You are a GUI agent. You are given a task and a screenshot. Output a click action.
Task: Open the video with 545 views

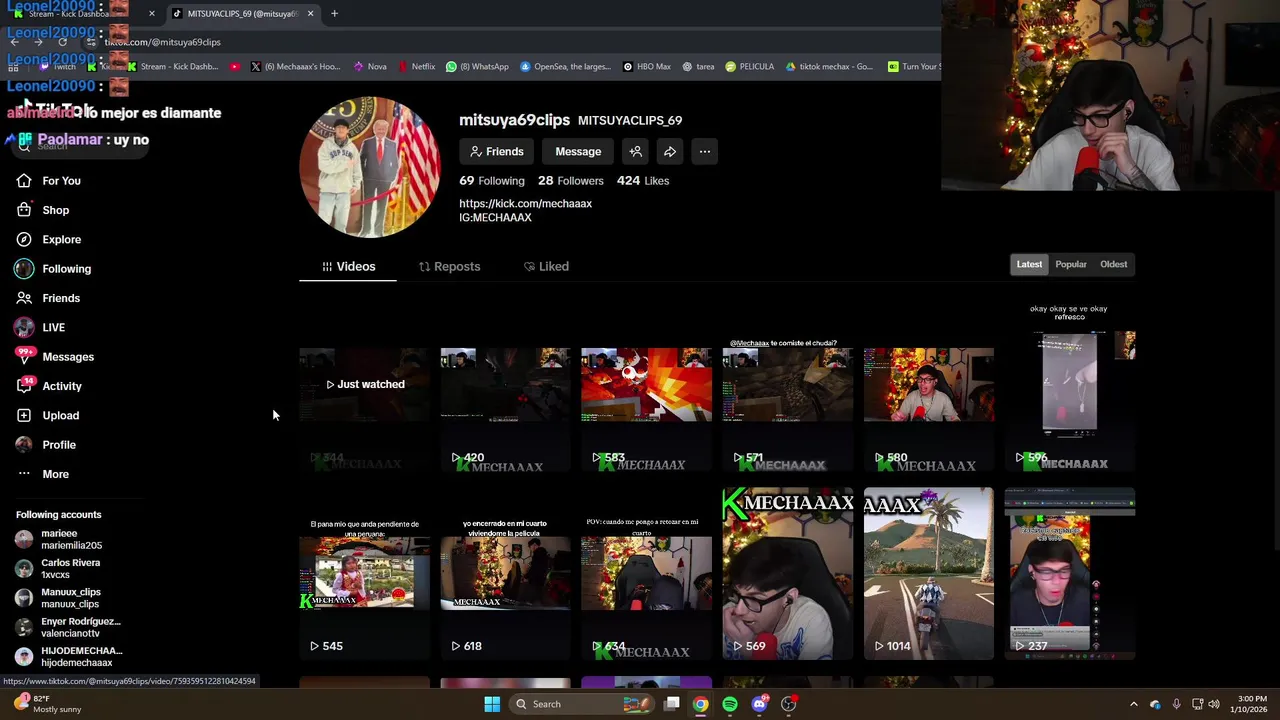[364, 574]
